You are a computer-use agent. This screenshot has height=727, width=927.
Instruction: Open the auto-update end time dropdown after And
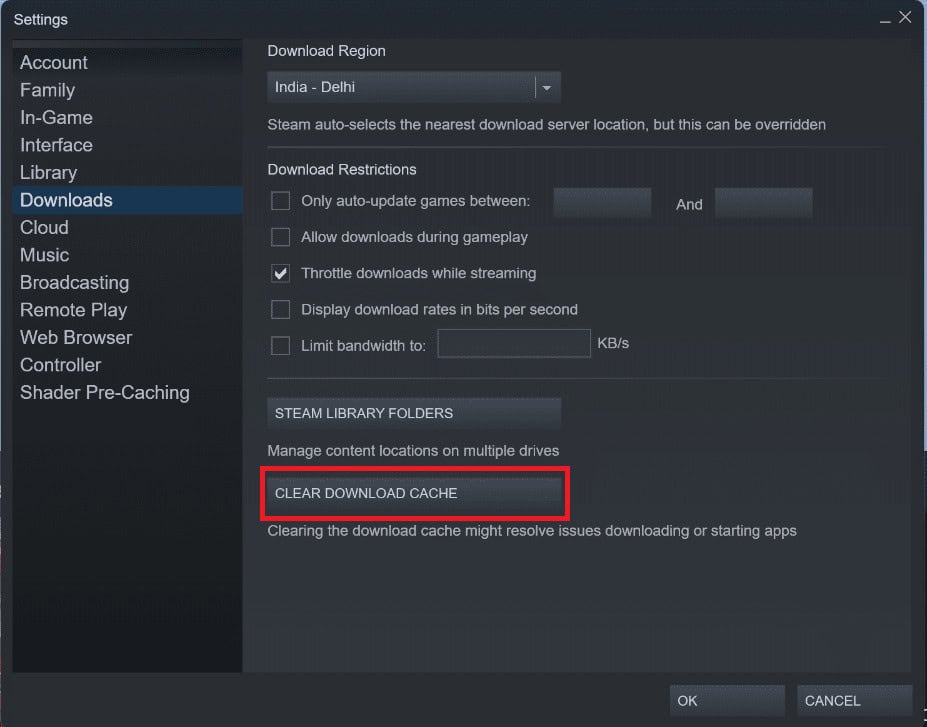[763, 203]
